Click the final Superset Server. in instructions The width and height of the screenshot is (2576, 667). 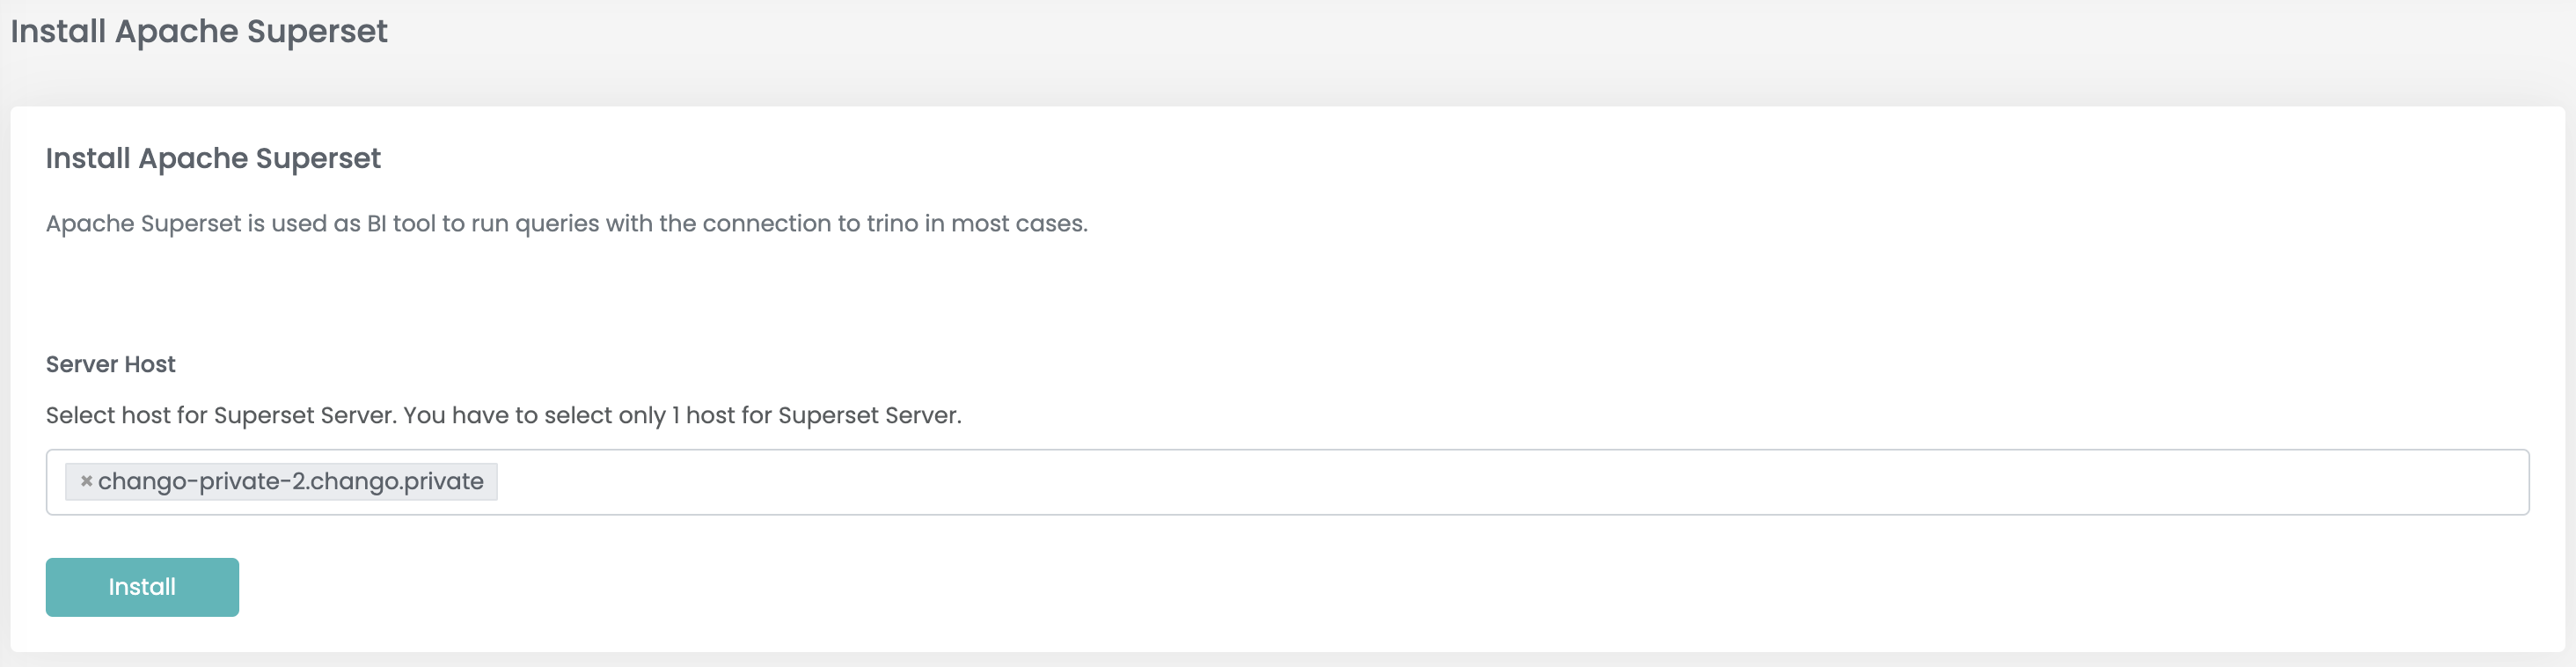click(x=870, y=415)
